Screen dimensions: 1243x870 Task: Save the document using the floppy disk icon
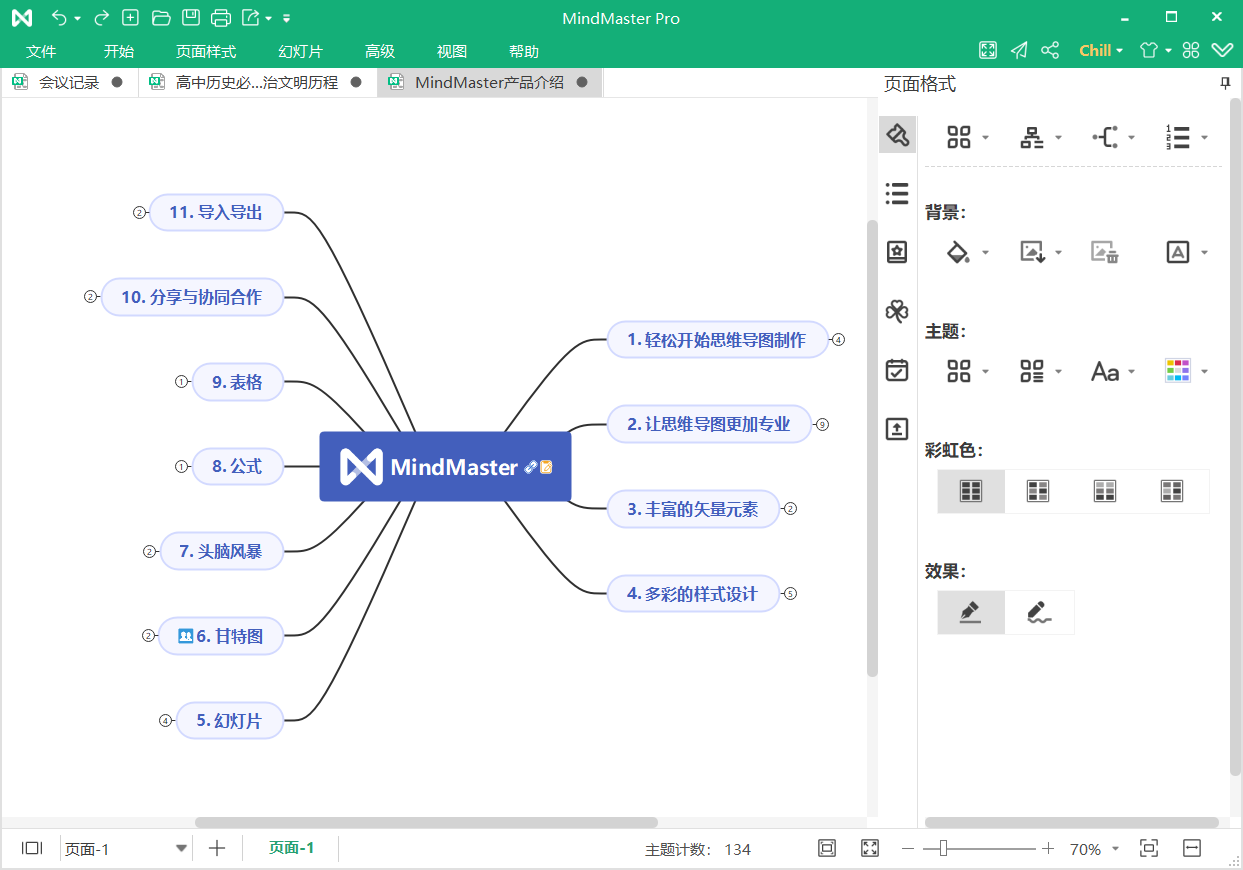tap(191, 18)
